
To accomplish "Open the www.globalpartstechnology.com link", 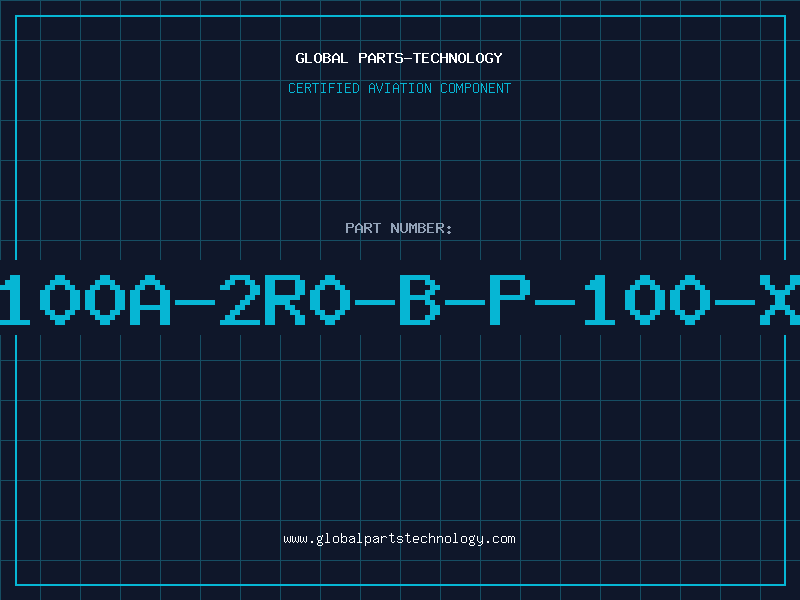I will coord(399,539).
